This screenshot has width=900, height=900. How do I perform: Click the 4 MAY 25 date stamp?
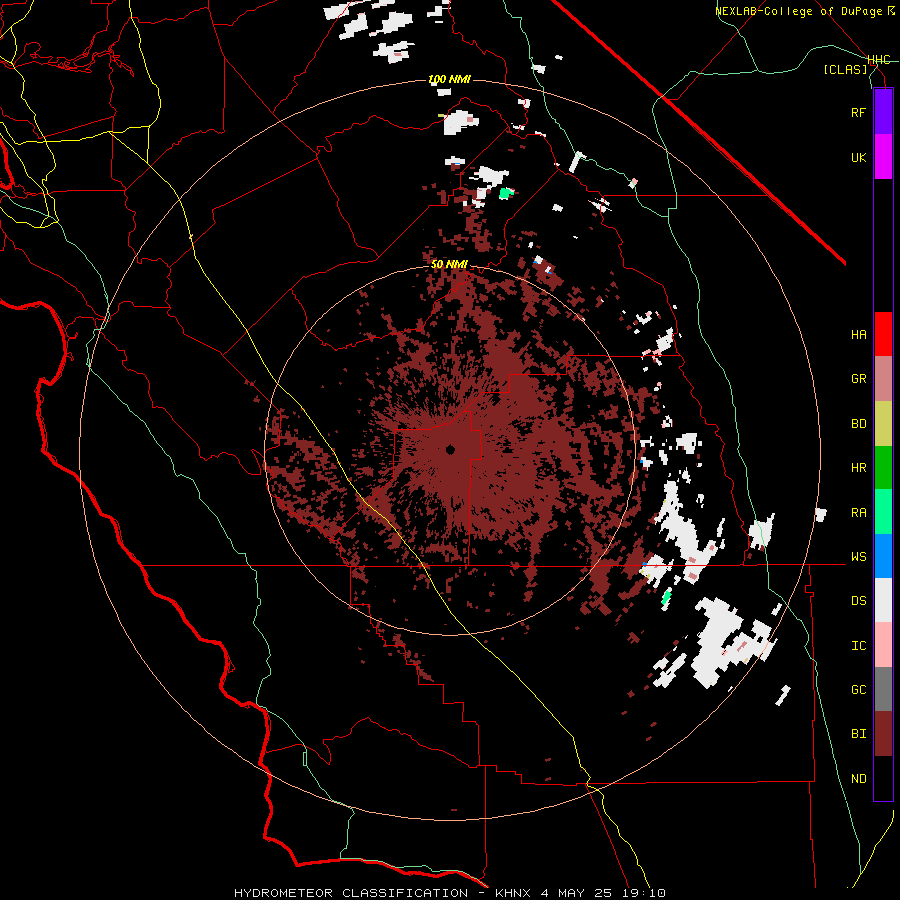point(577,893)
